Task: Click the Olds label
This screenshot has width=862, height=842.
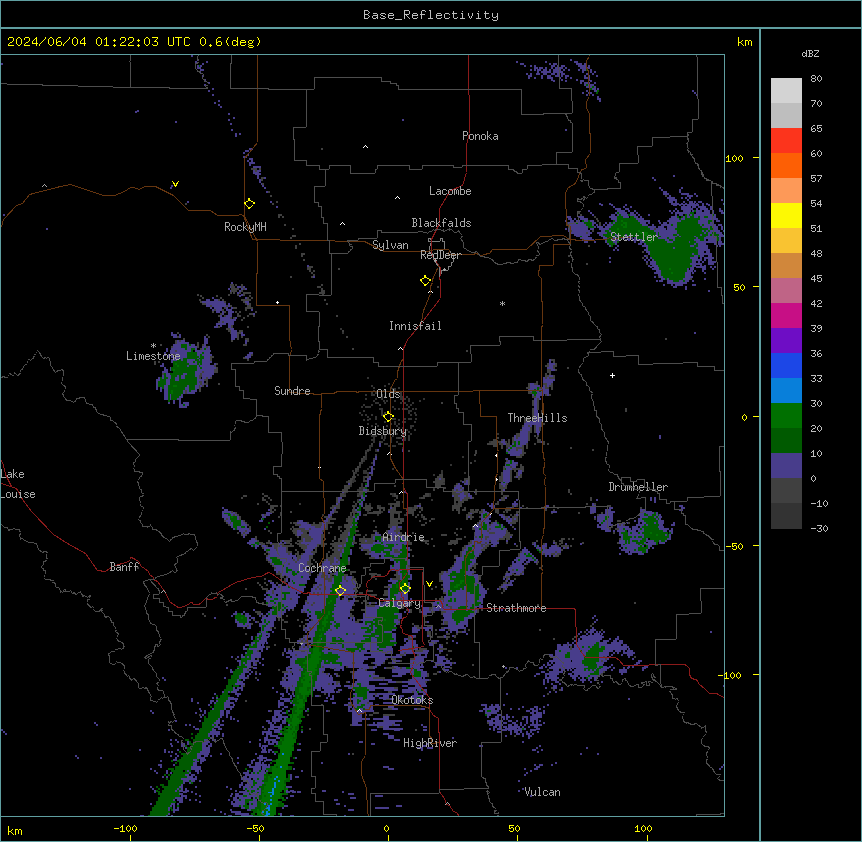Action: tap(388, 394)
